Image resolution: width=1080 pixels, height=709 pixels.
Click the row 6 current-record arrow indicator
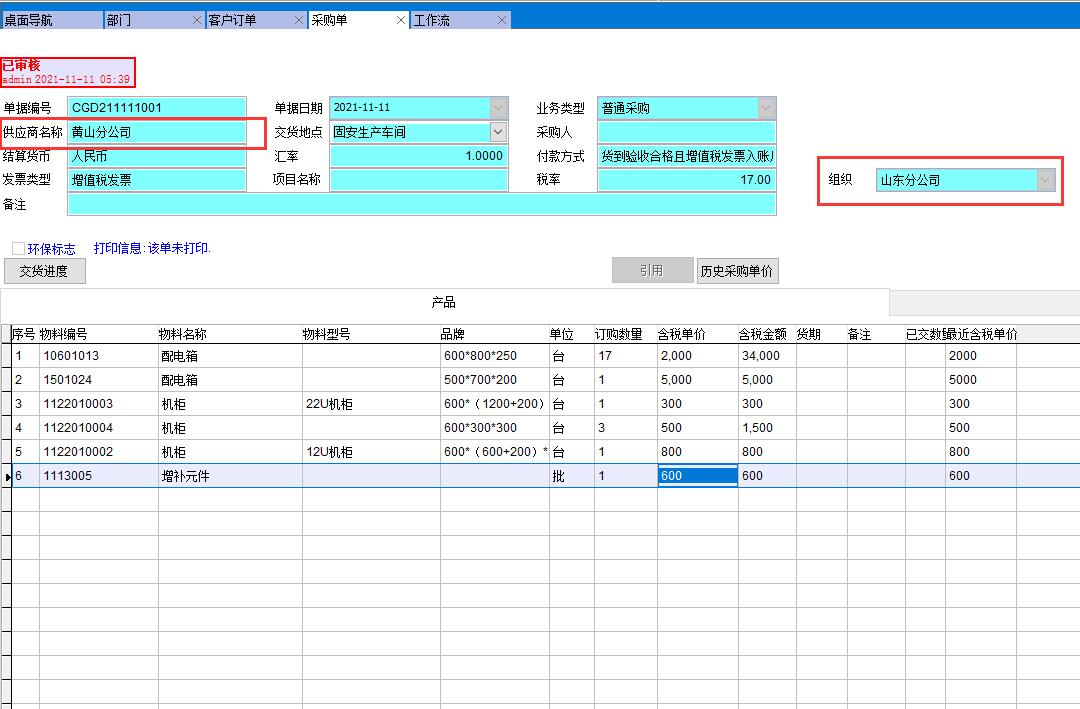tap(8, 477)
